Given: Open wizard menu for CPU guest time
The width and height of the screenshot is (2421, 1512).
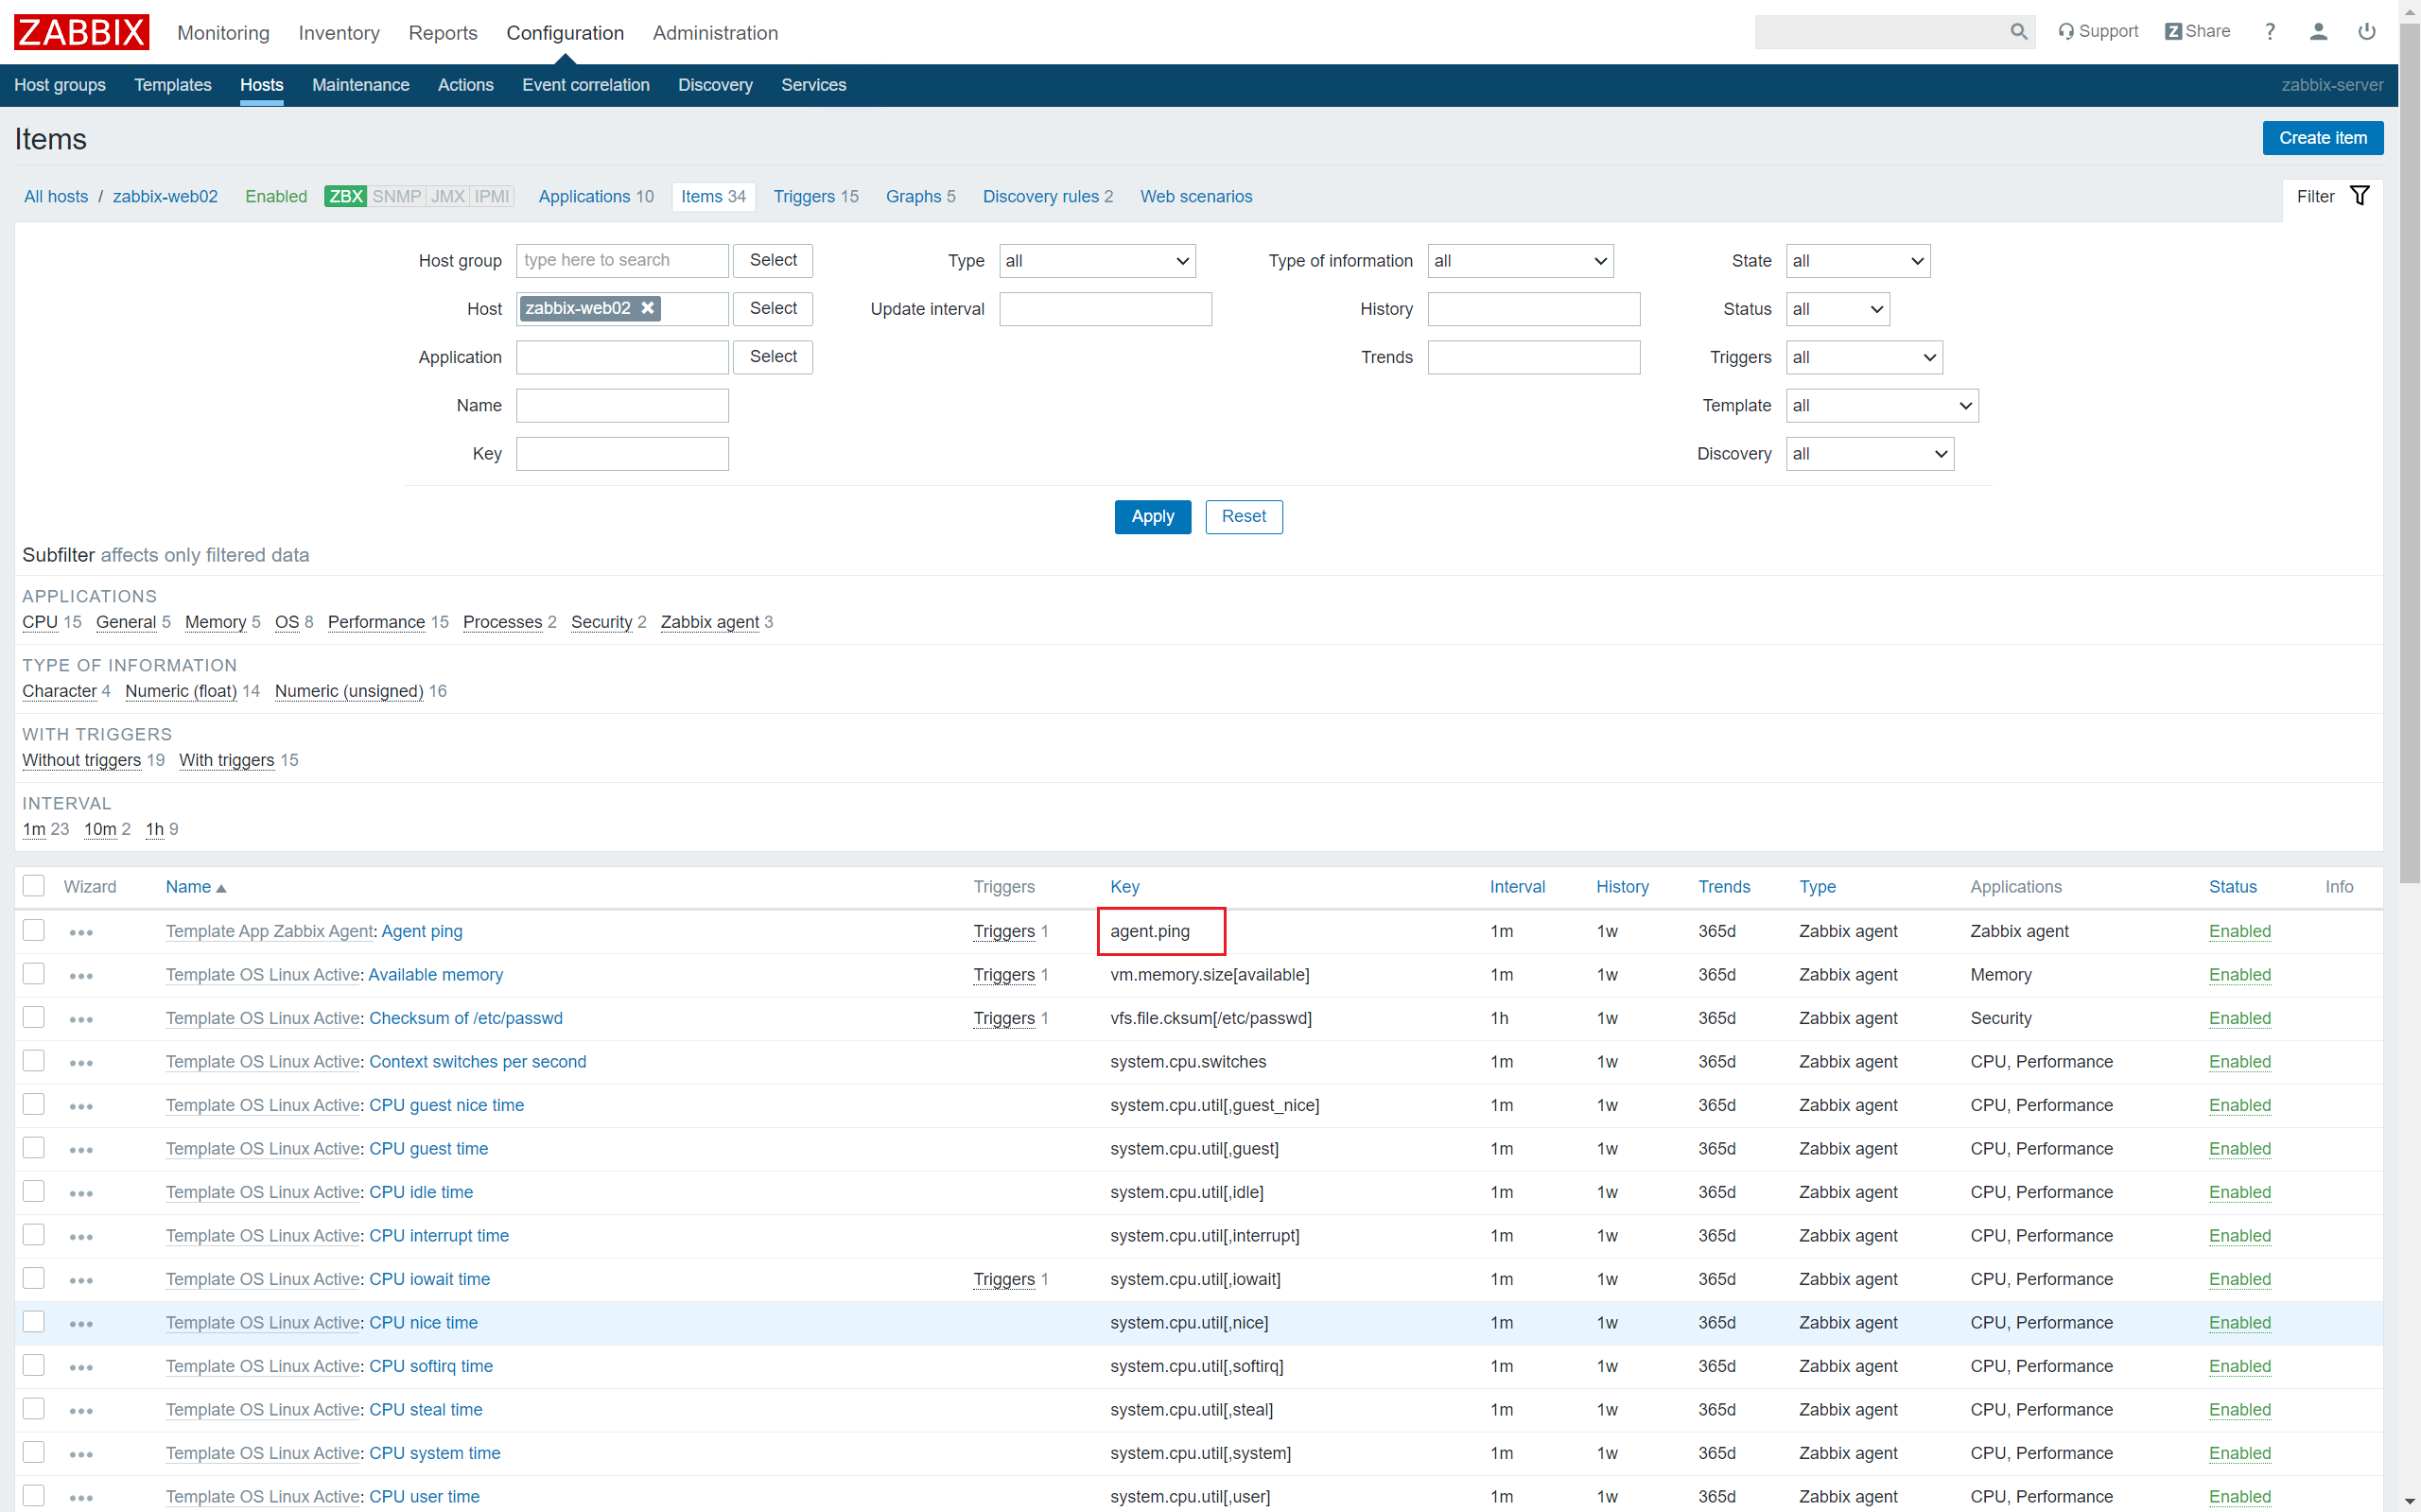Looking at the screenshot, I should click(81, 1150).
